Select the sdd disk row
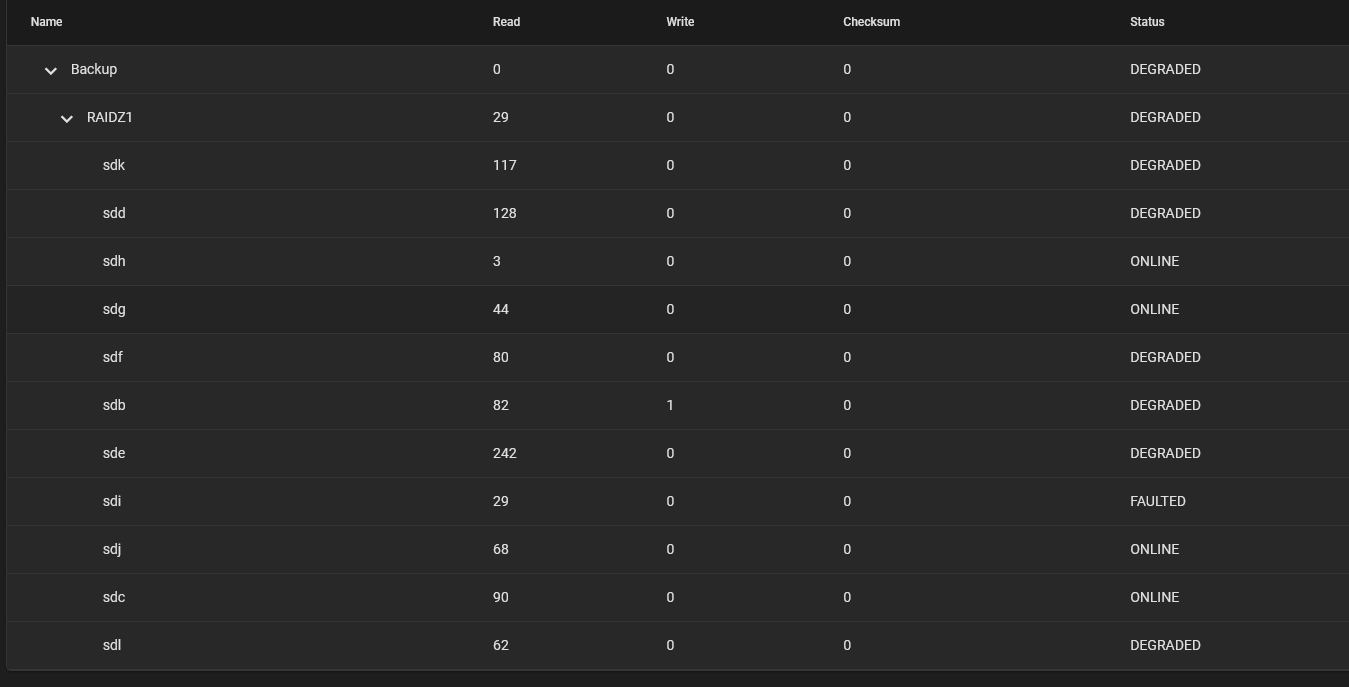Viewport: 1349px width, 687px height. pyautogui.click(x=678, y=214)
